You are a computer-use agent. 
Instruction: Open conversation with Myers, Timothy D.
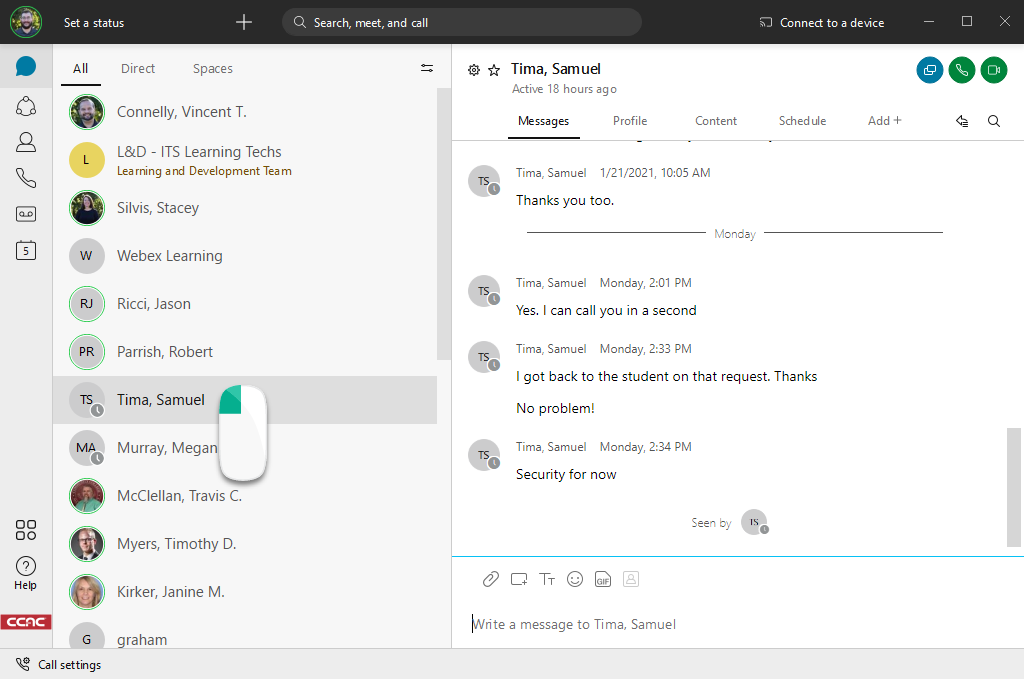click(x=245, y=544)
